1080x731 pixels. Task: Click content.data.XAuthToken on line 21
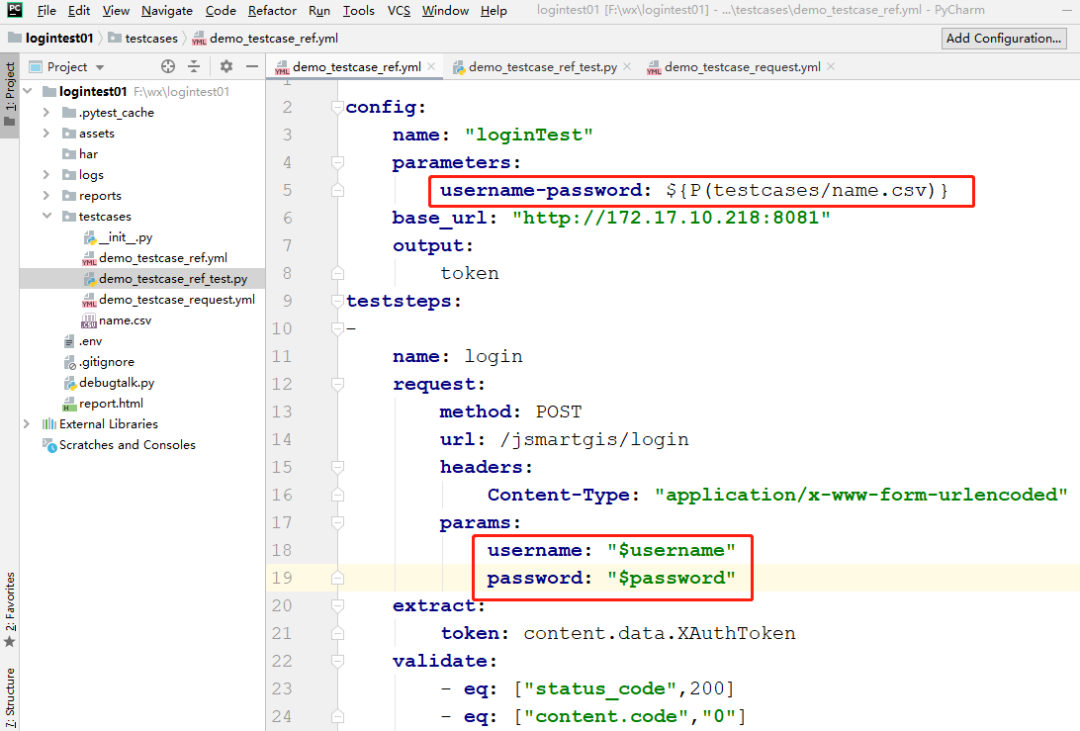(x=659, y=633)
